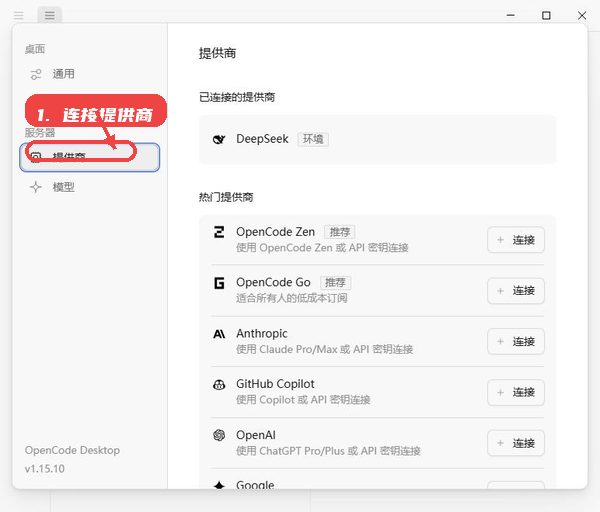
Task: Click the OpenAI logo icon
Action: click(219, 435)
